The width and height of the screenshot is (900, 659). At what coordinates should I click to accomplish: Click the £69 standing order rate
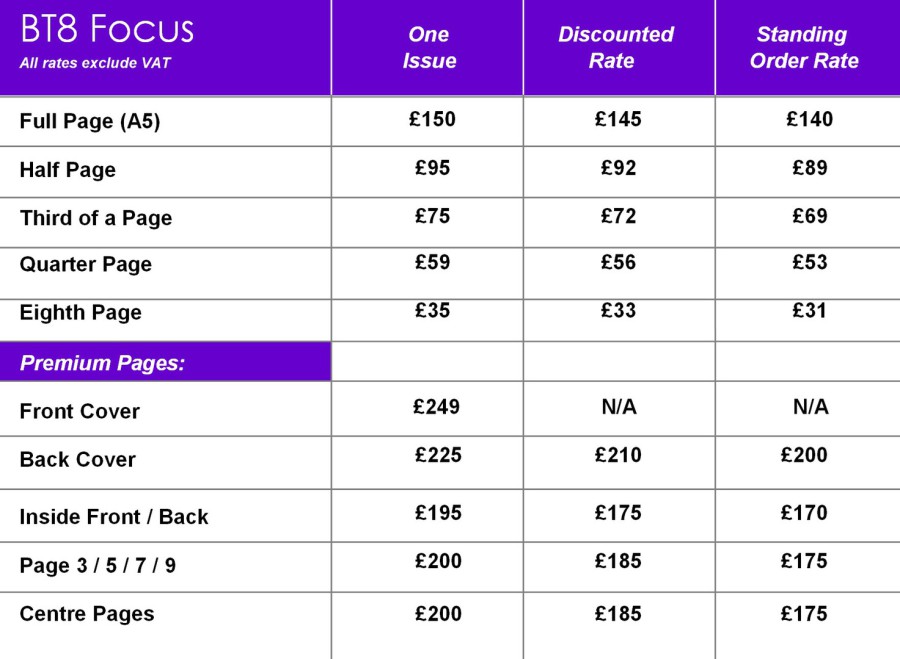[810, 216]
